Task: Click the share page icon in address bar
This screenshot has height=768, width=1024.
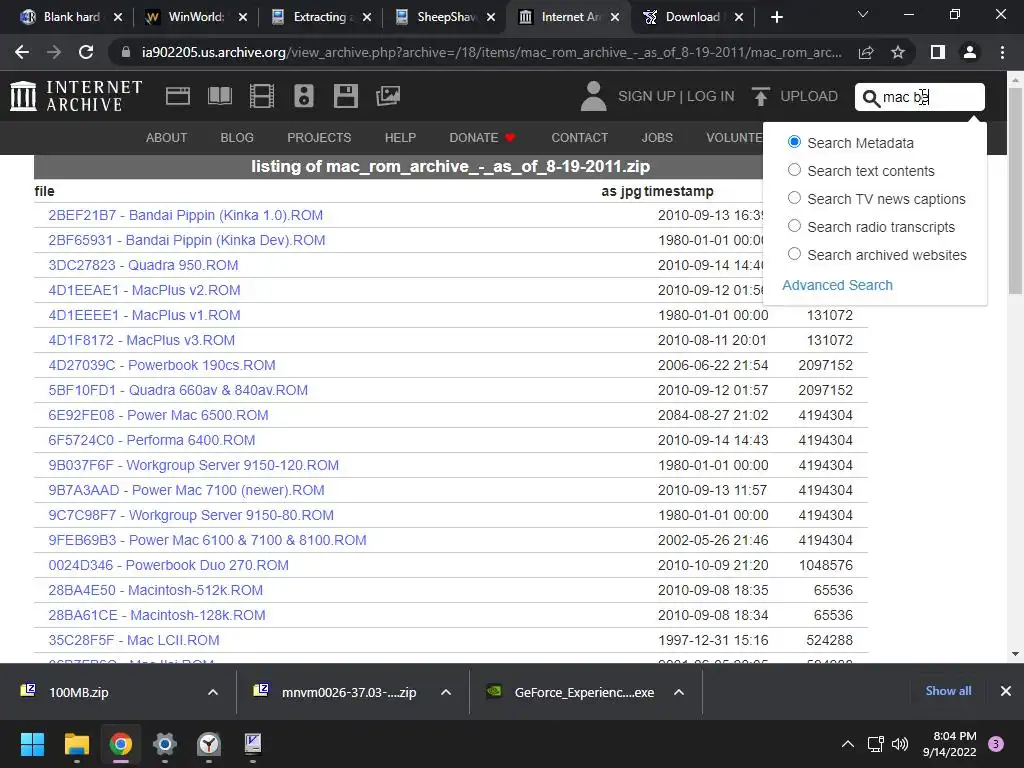Action: pos(866,52)
